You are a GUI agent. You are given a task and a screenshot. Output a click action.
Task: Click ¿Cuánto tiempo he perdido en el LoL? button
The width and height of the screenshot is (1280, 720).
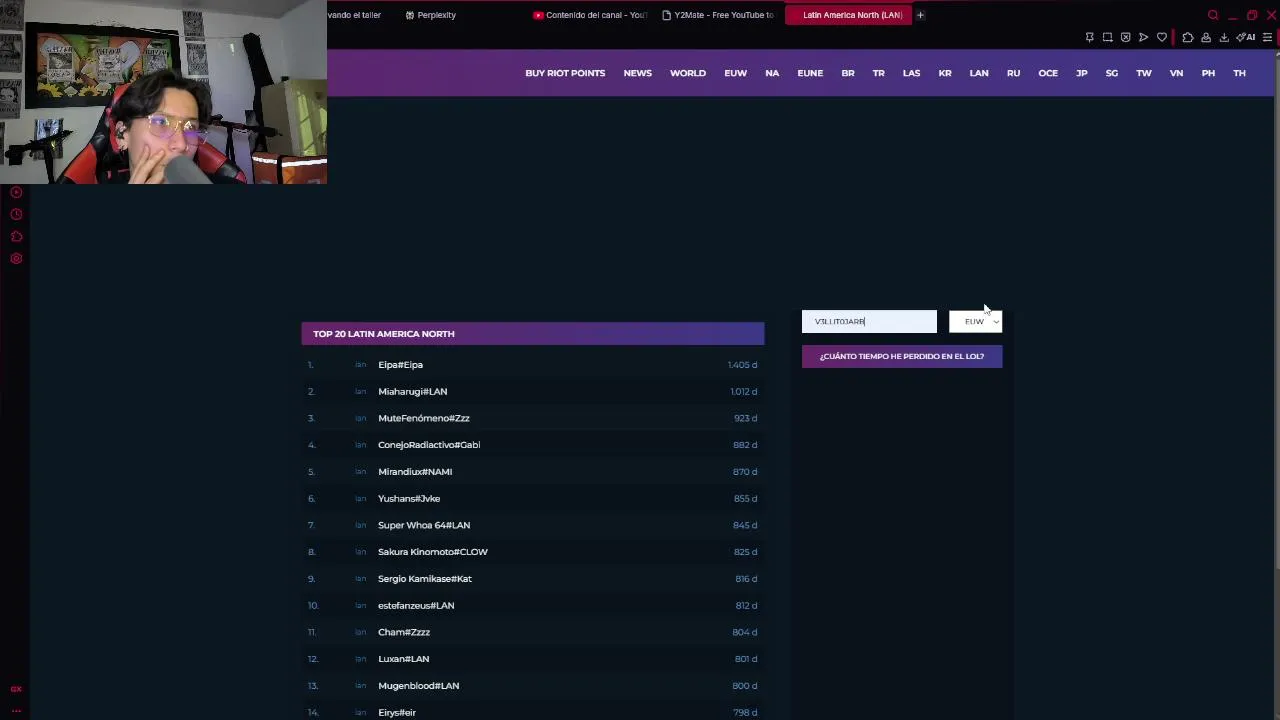coord(902,356)
